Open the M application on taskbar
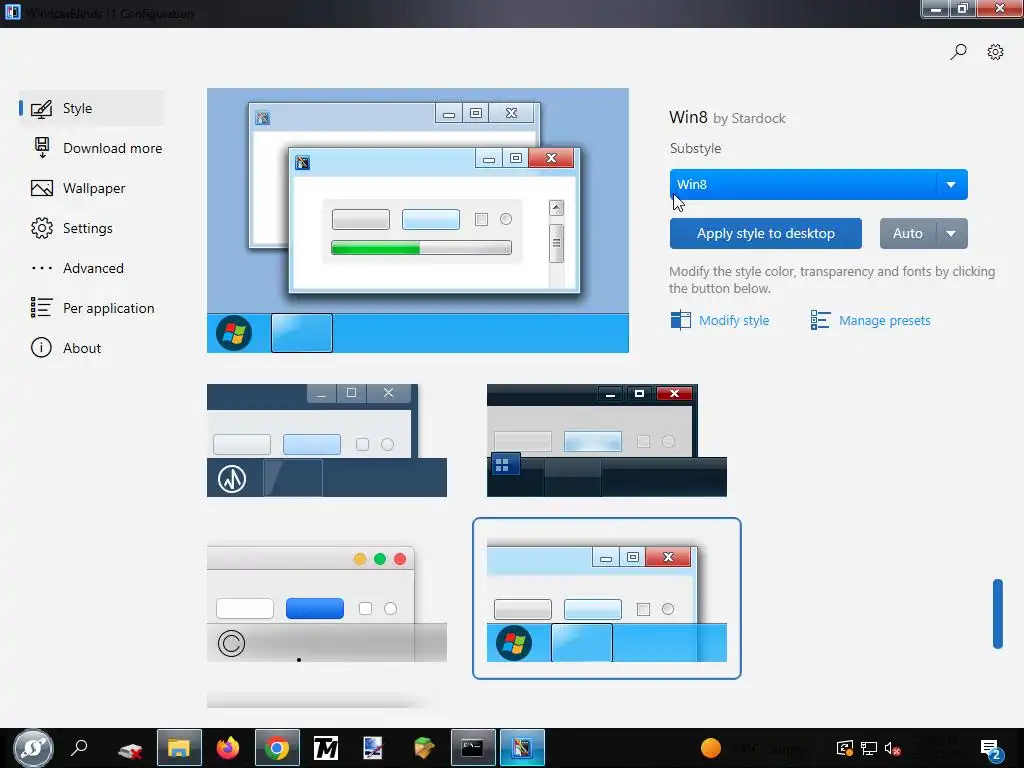 click(325, 748)
